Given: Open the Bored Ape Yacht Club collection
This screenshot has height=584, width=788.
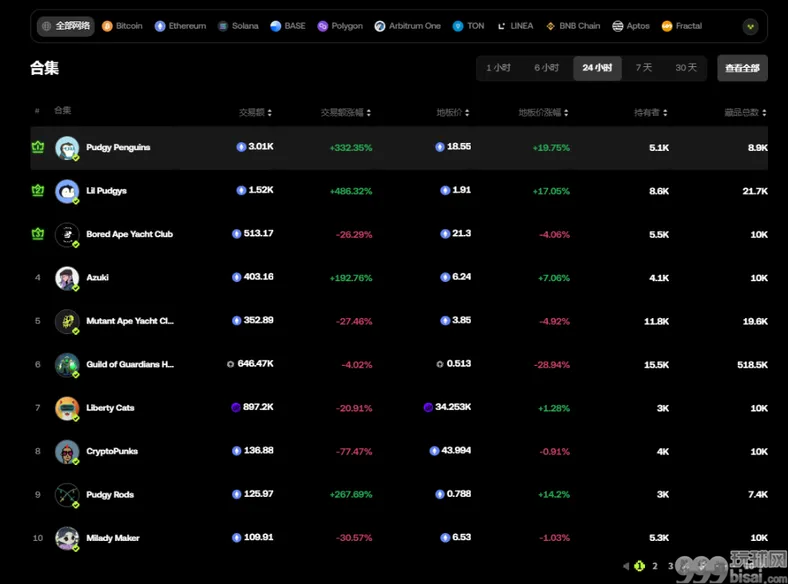Looking at the screenshot, I should [x=129, y=234].
